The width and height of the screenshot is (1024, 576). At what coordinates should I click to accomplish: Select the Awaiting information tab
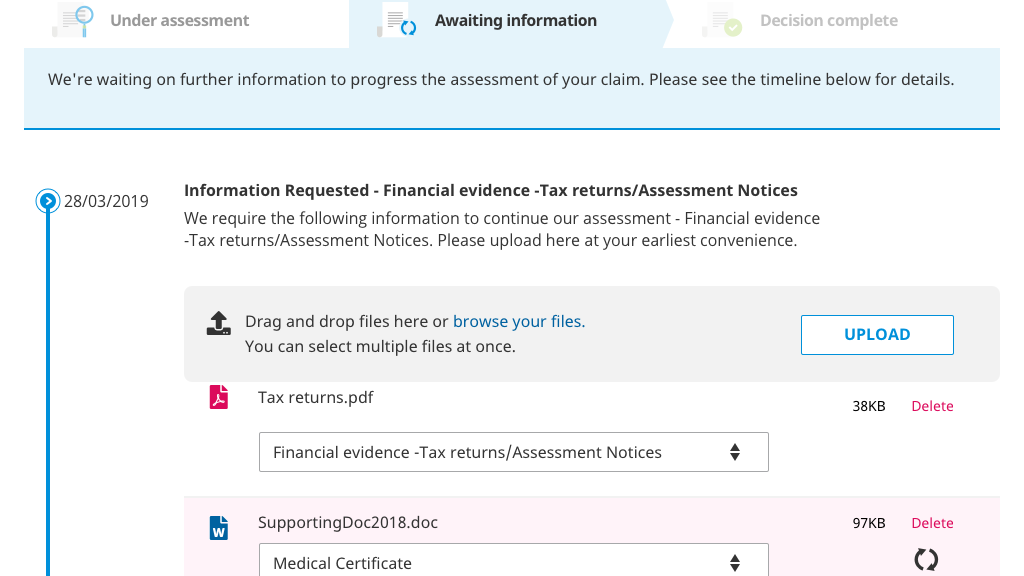click(x=515, y=21)
